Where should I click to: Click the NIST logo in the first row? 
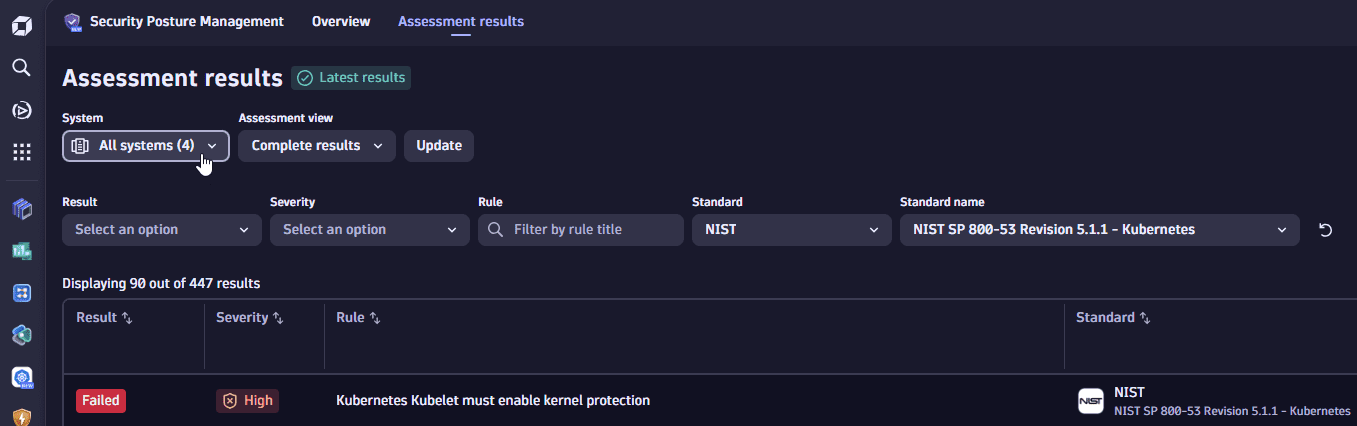pyautogui.click(x=1091, y=401)
